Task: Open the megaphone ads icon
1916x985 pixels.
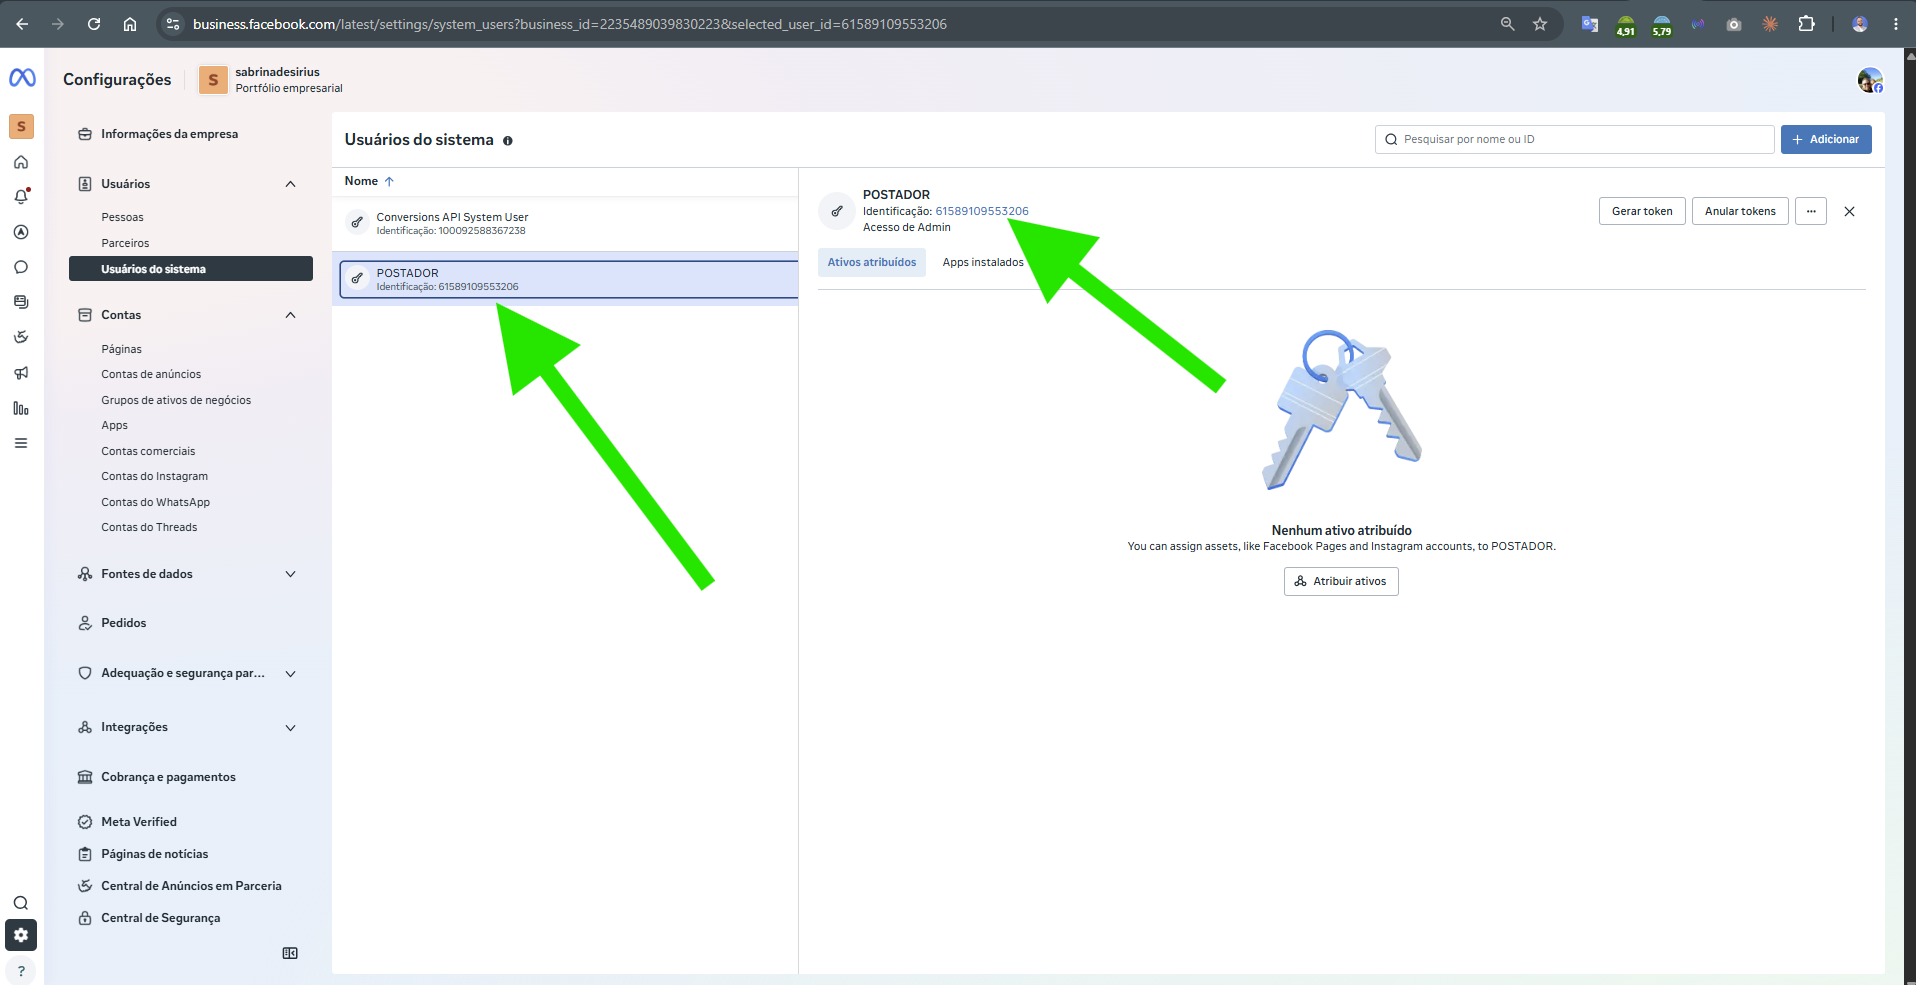Action: pyautogui.click(x=21, y=373)
